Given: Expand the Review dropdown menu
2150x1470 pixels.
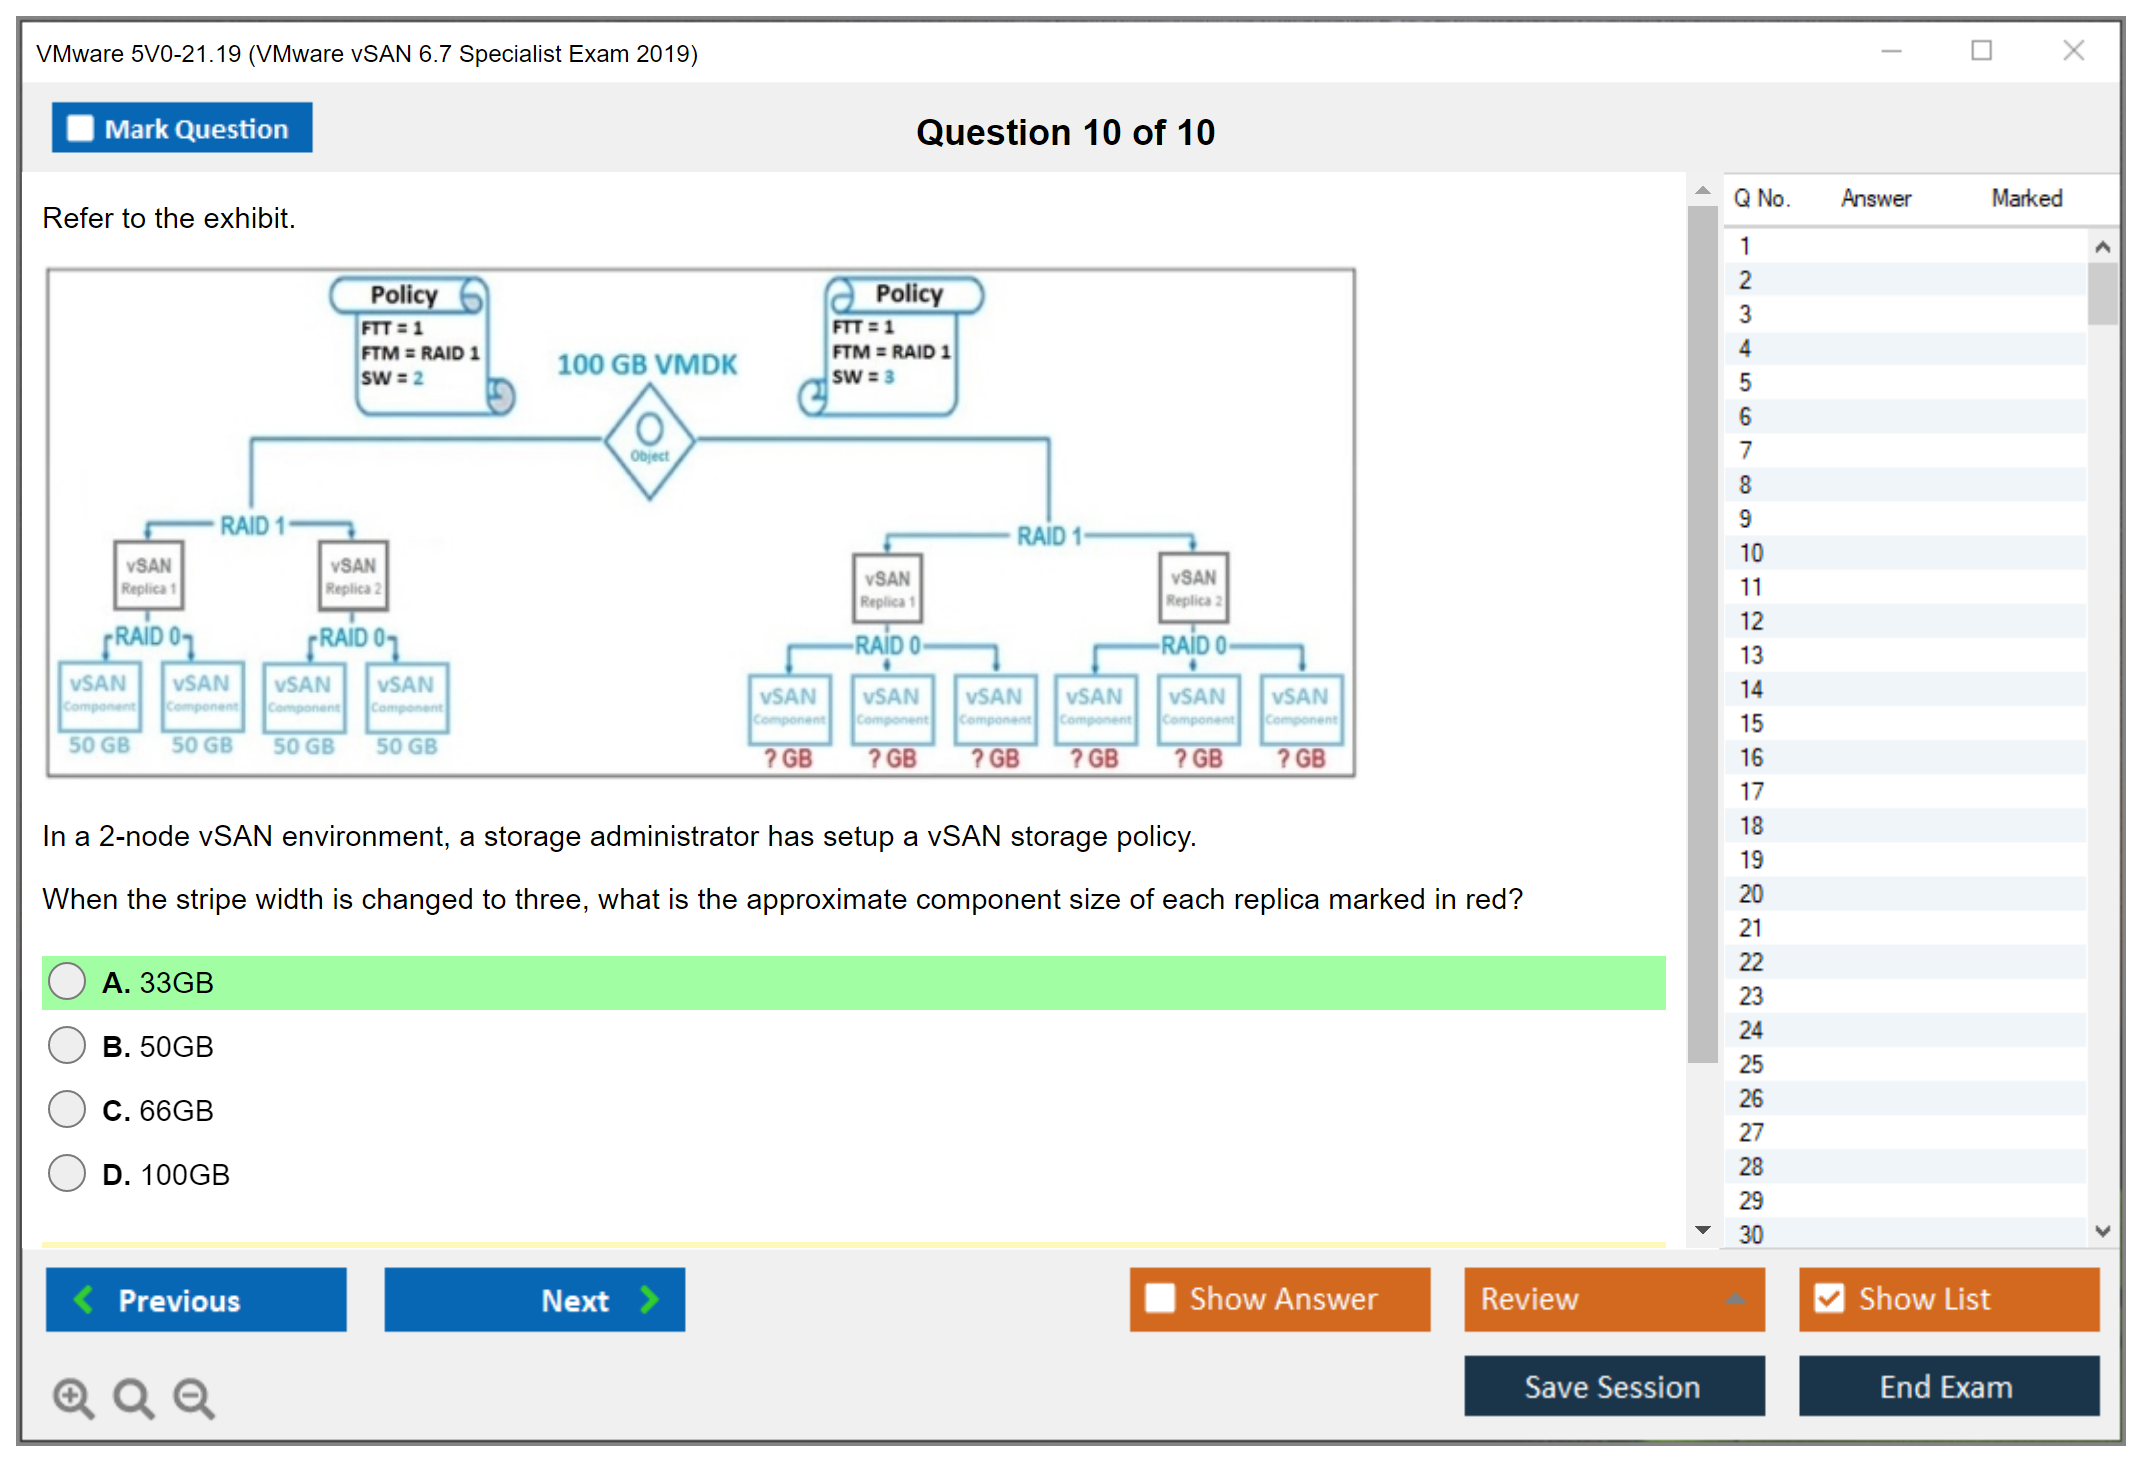Looking at the screenshot, I should [1735, 1299].
